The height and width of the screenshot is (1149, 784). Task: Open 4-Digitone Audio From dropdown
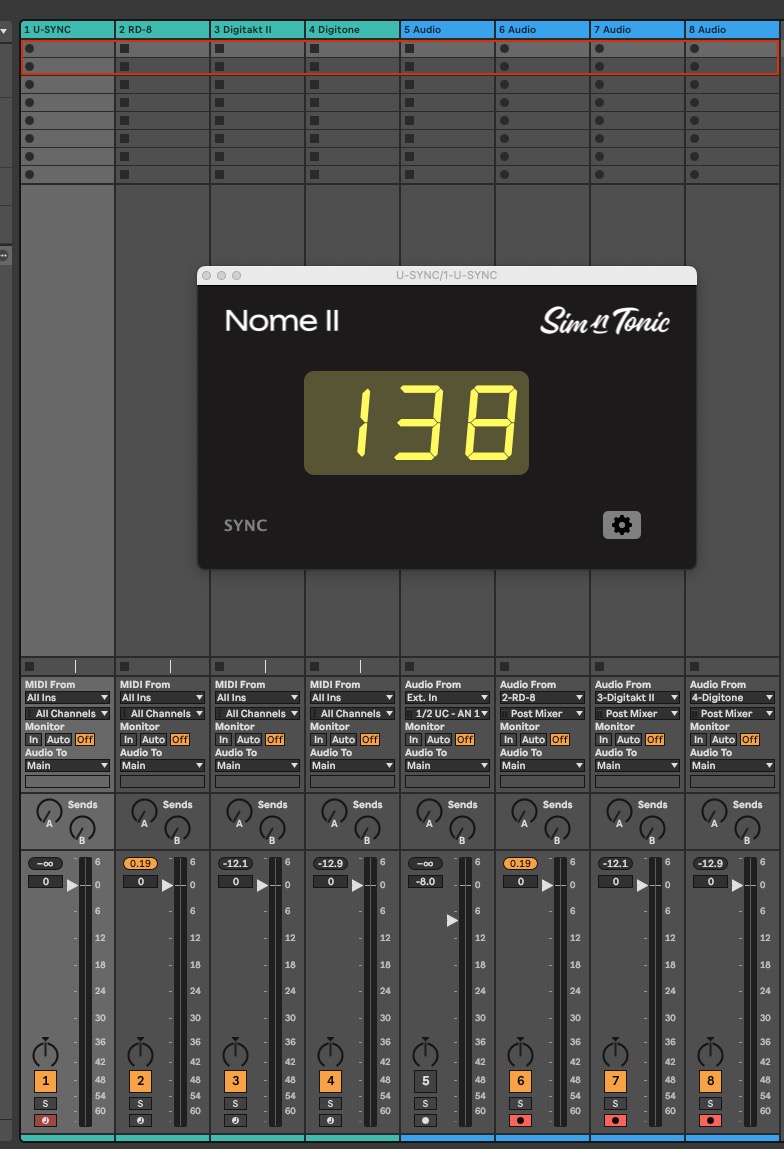(x=732, y=698)
